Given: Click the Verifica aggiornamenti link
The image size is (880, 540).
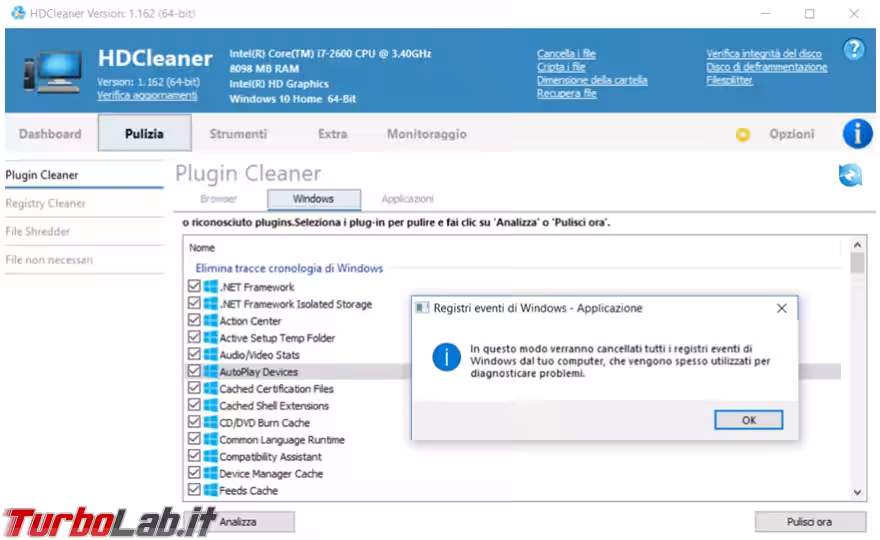Looking at the screenshot, I should [147, 95].
